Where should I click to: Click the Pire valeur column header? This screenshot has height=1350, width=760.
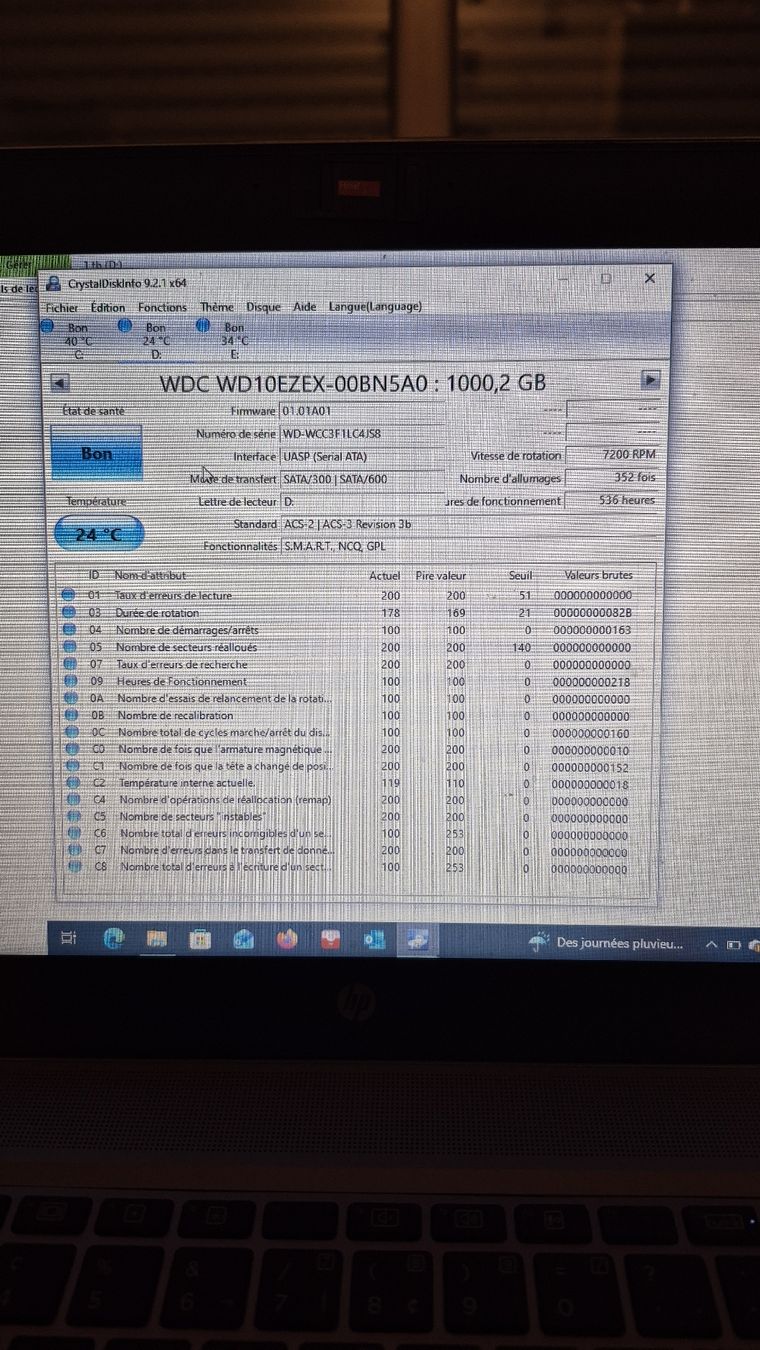[440, 576]
